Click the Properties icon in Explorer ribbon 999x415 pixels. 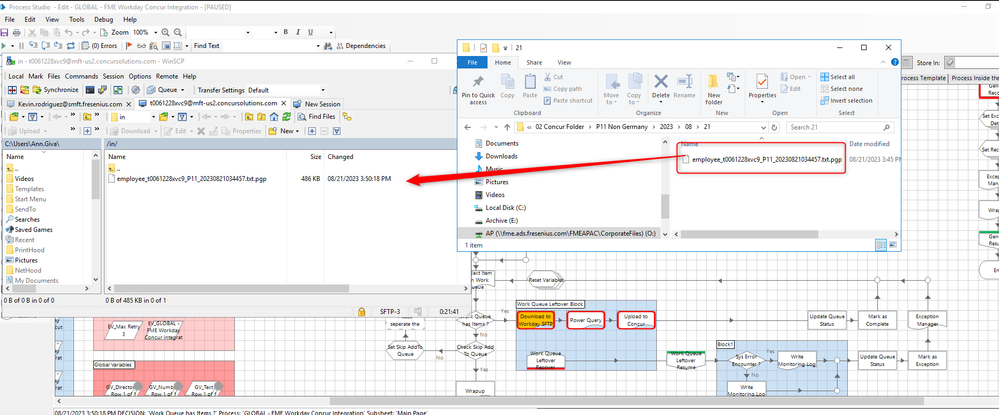pos(761,82)
